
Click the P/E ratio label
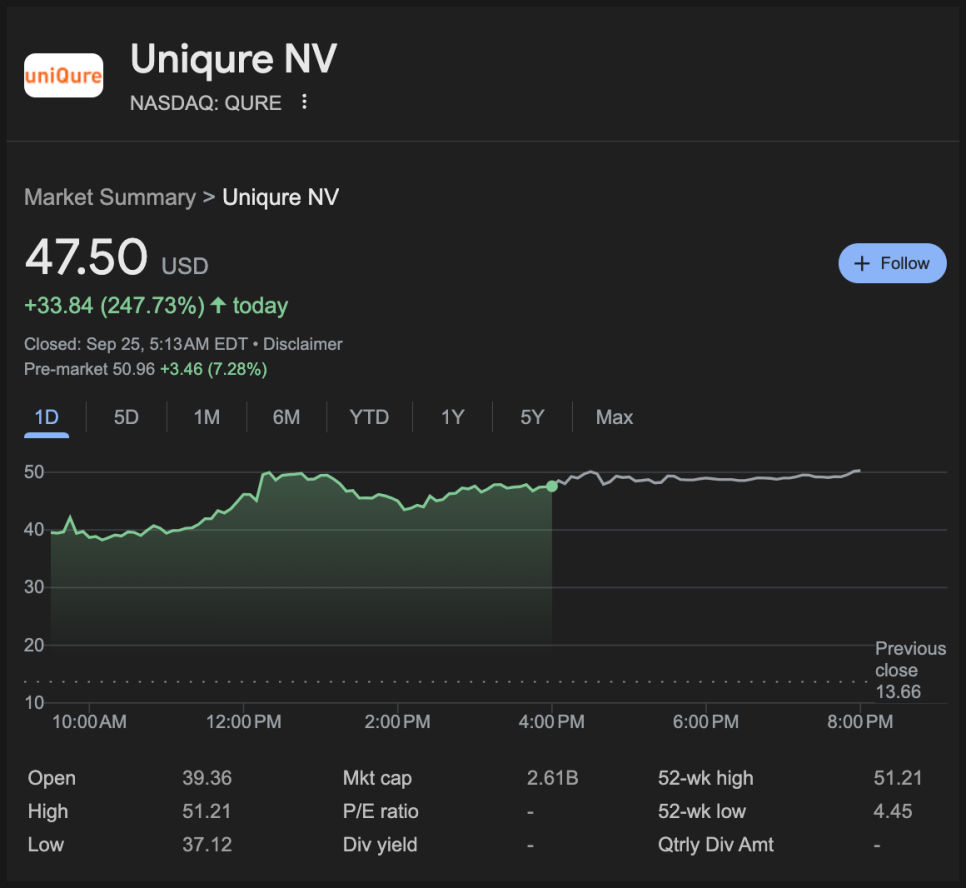381,811
